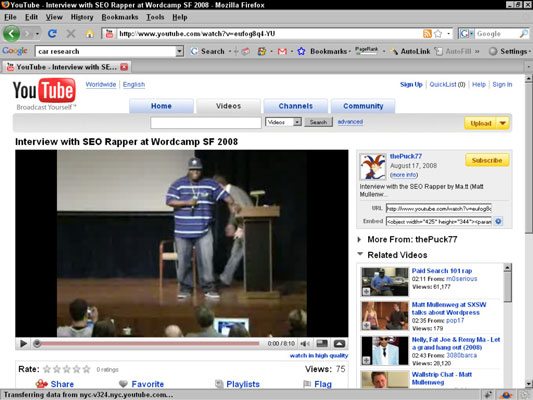Click the Share icon below the video
533x400 pixels.
pos(41,384)
